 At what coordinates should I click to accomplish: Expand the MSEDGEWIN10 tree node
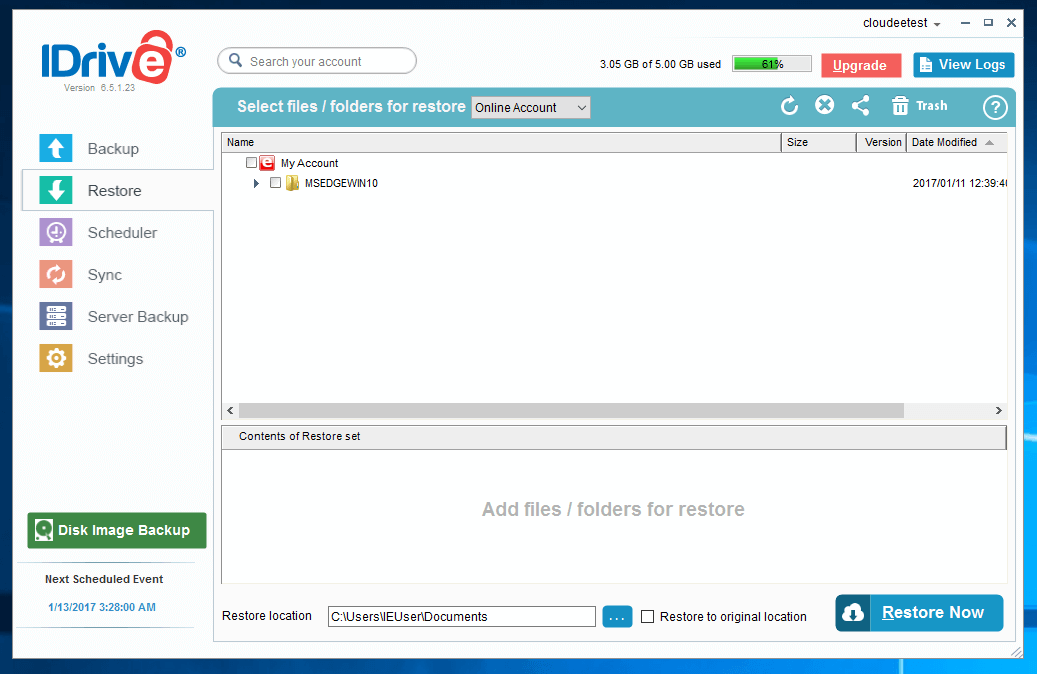point(257,183)
